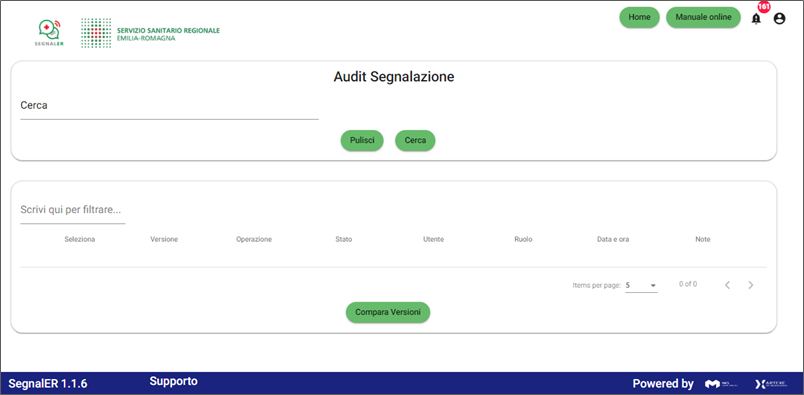Image resolution: width=804 pixels, height=395 pixels.
Task: Click the Pulisci button
Action: click(x=362, y=141)
